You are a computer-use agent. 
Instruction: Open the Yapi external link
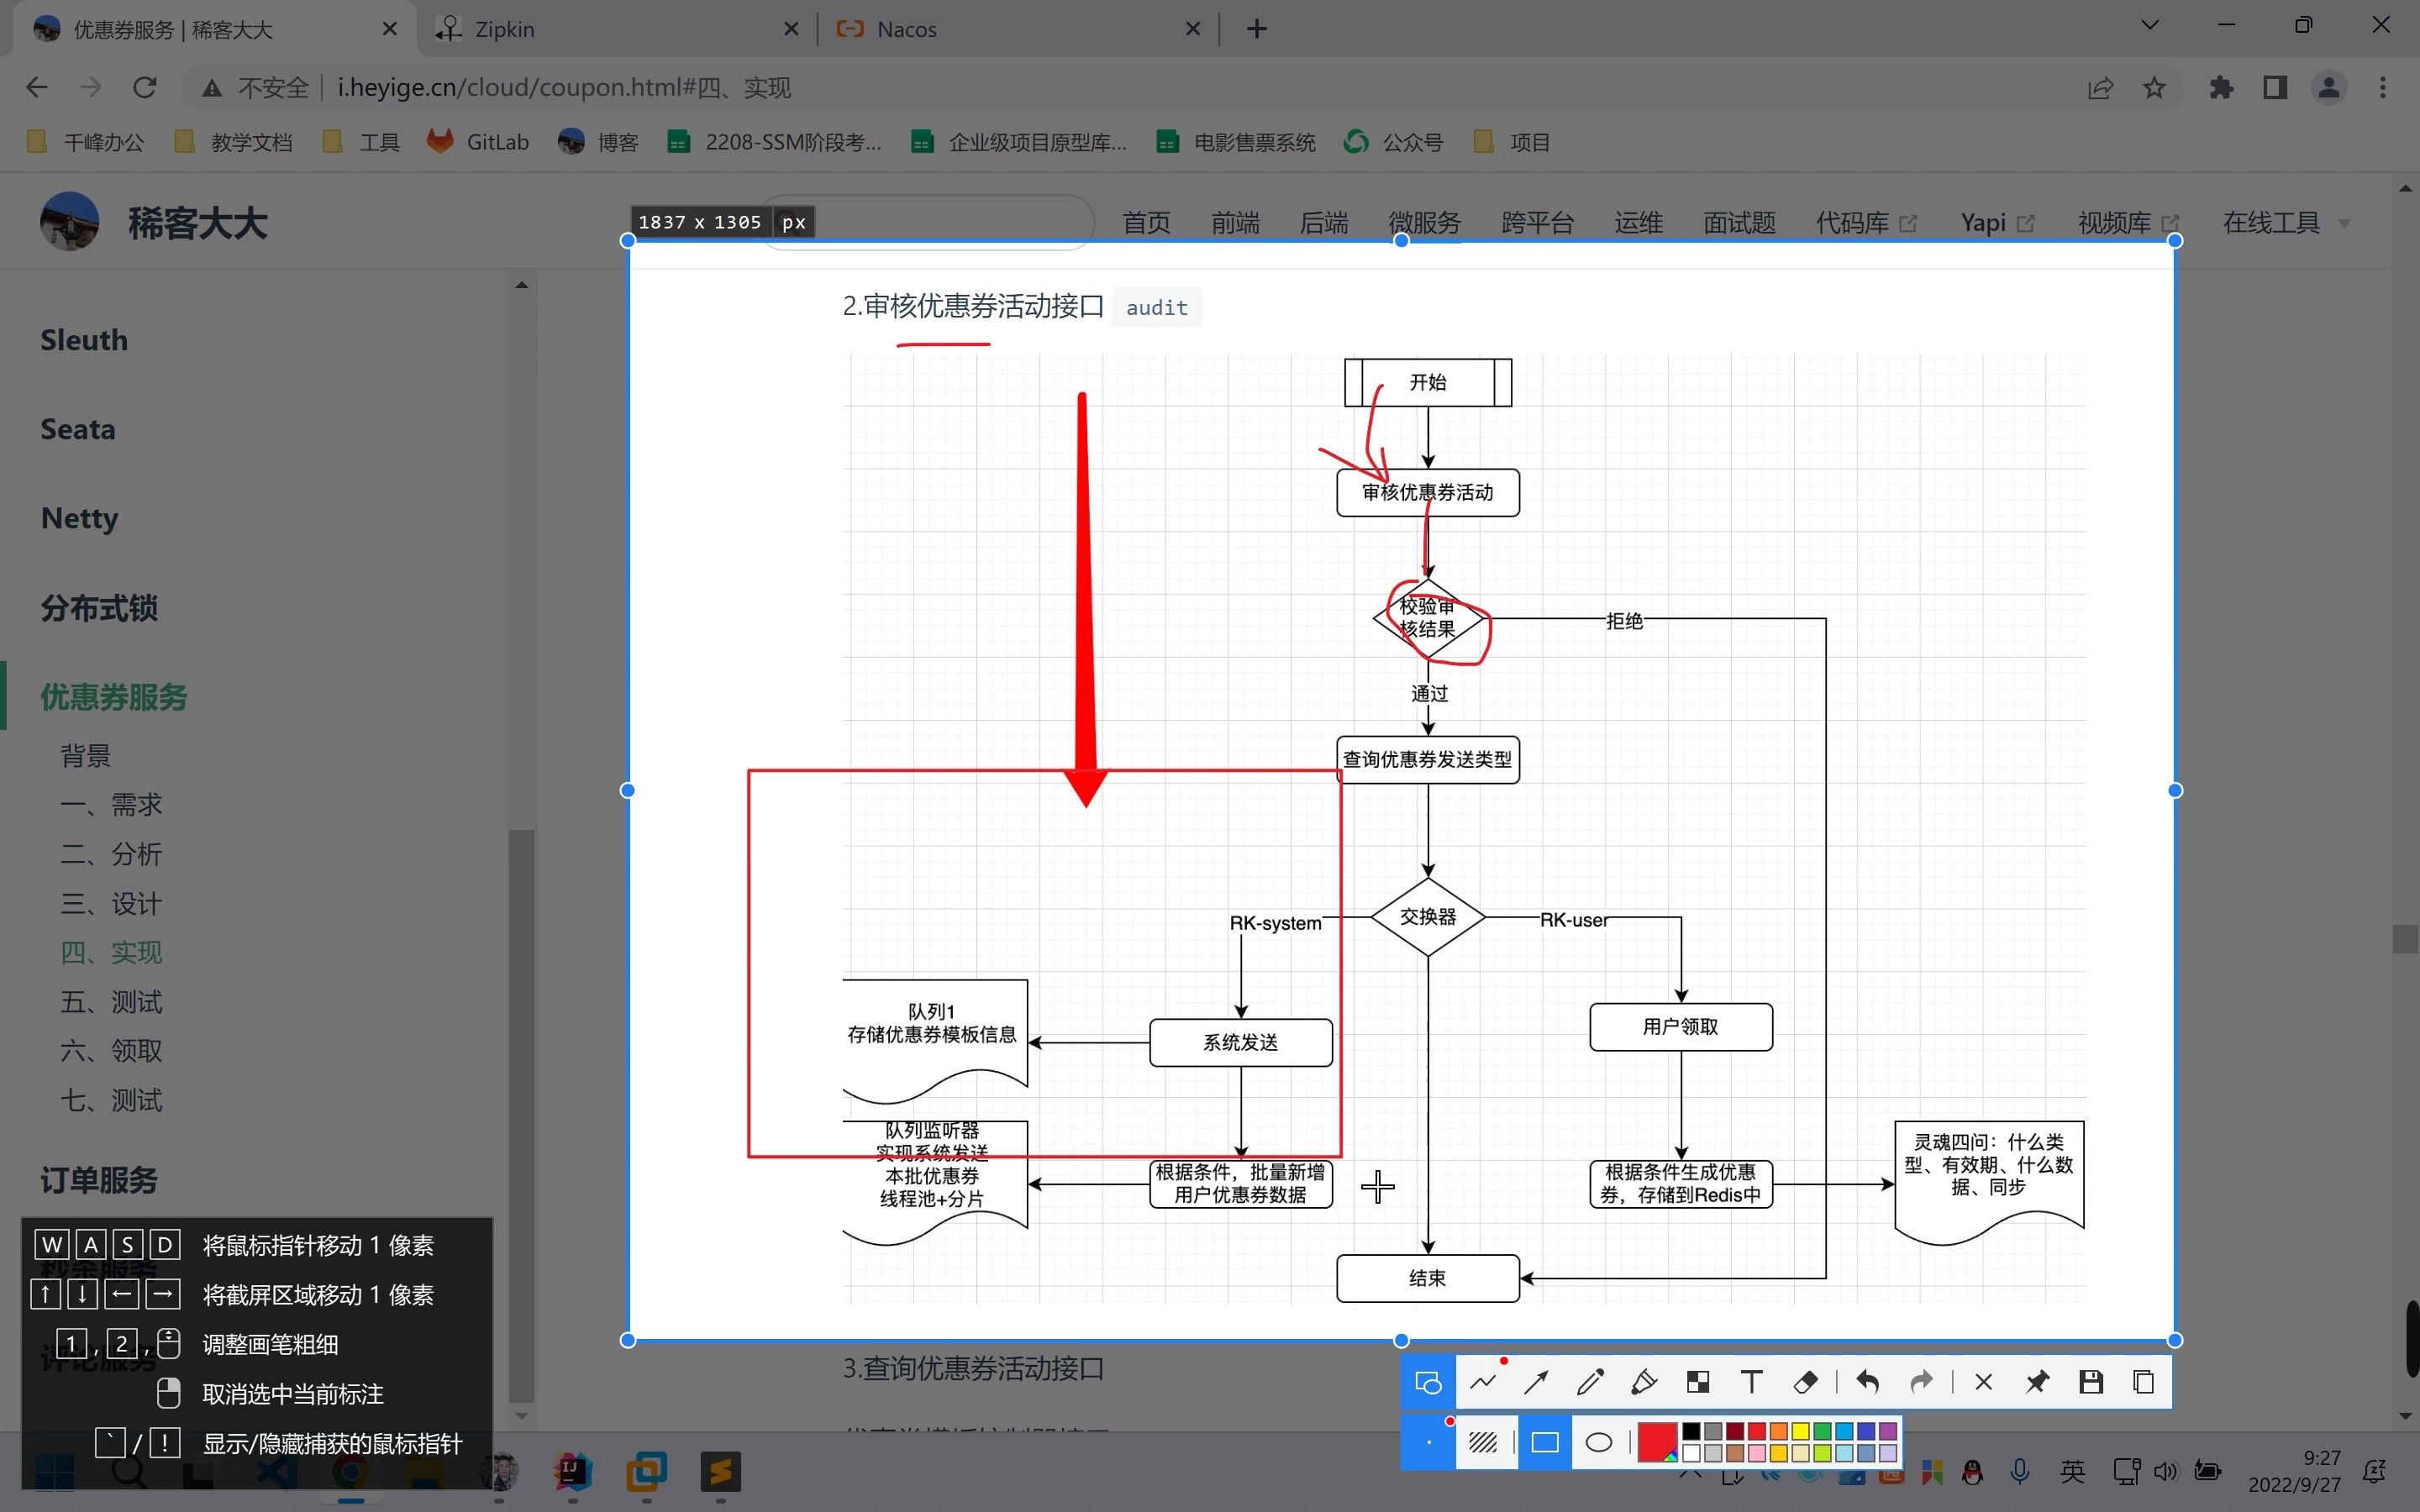coord(1997,222)
